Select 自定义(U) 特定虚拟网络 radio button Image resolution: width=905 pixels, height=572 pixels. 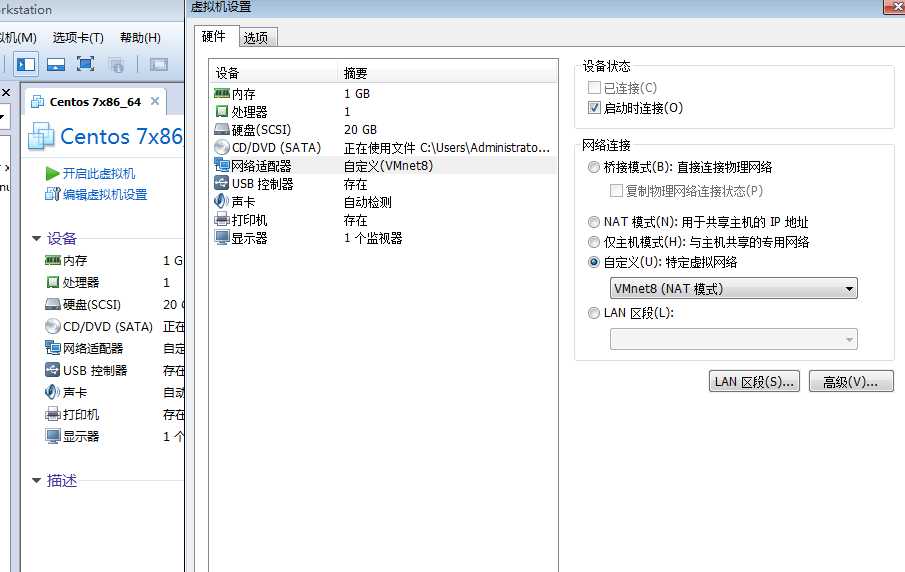[593, 262]
